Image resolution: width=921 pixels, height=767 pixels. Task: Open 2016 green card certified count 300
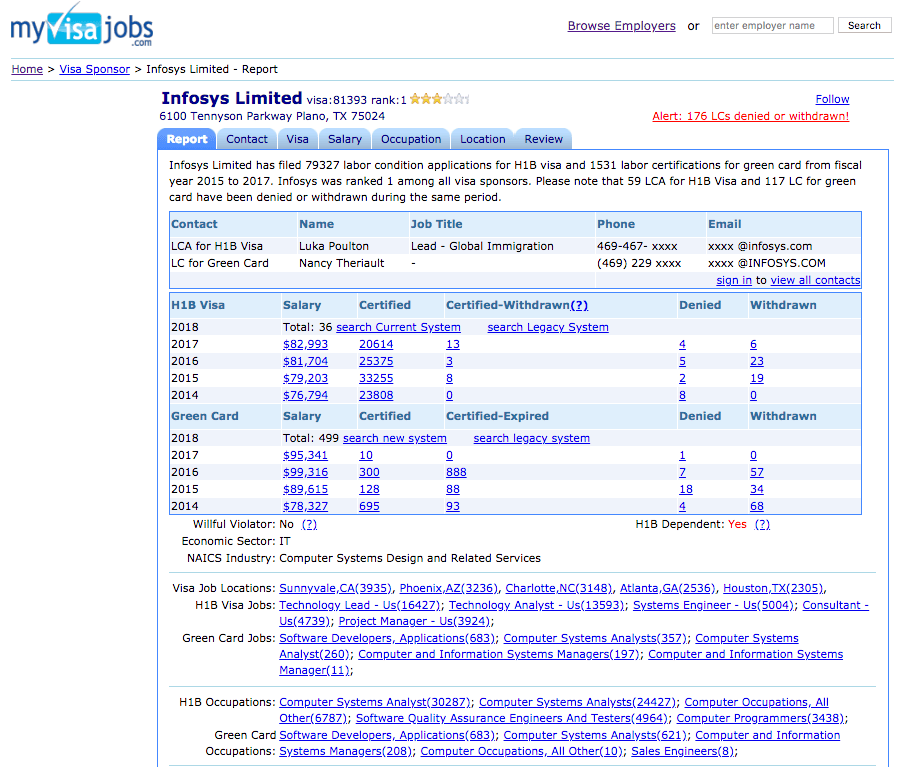[369, 472]
